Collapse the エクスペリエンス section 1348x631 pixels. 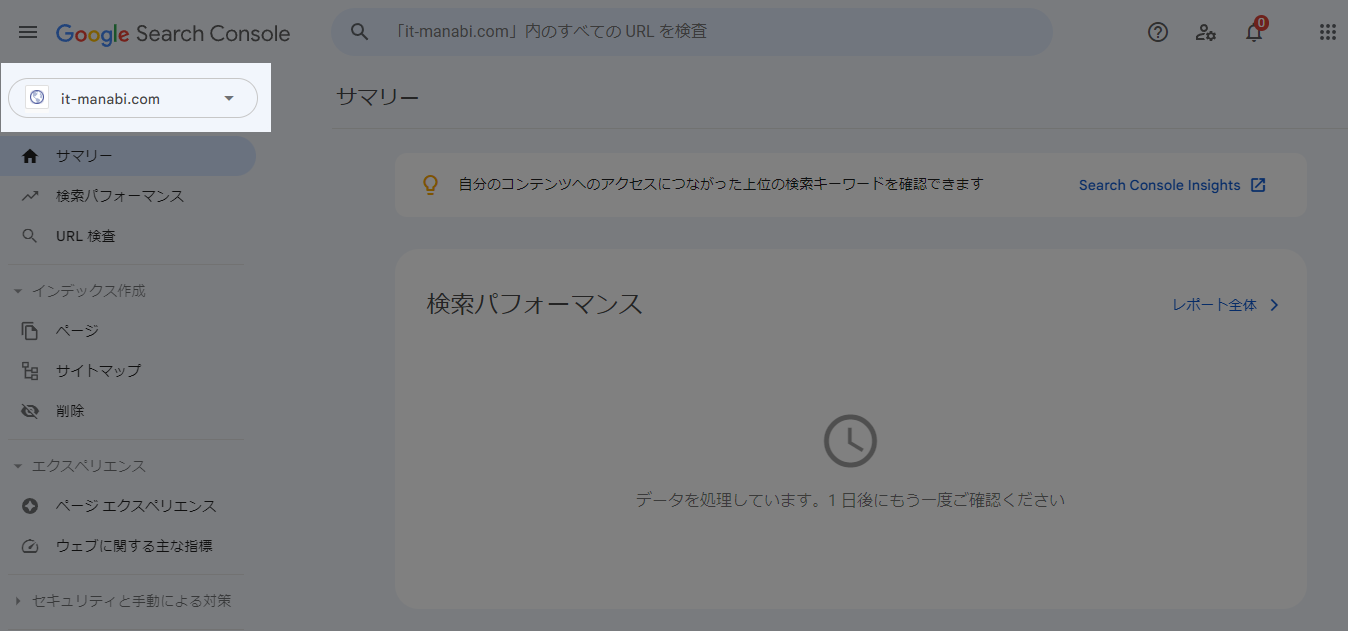[x=17, y=466]
